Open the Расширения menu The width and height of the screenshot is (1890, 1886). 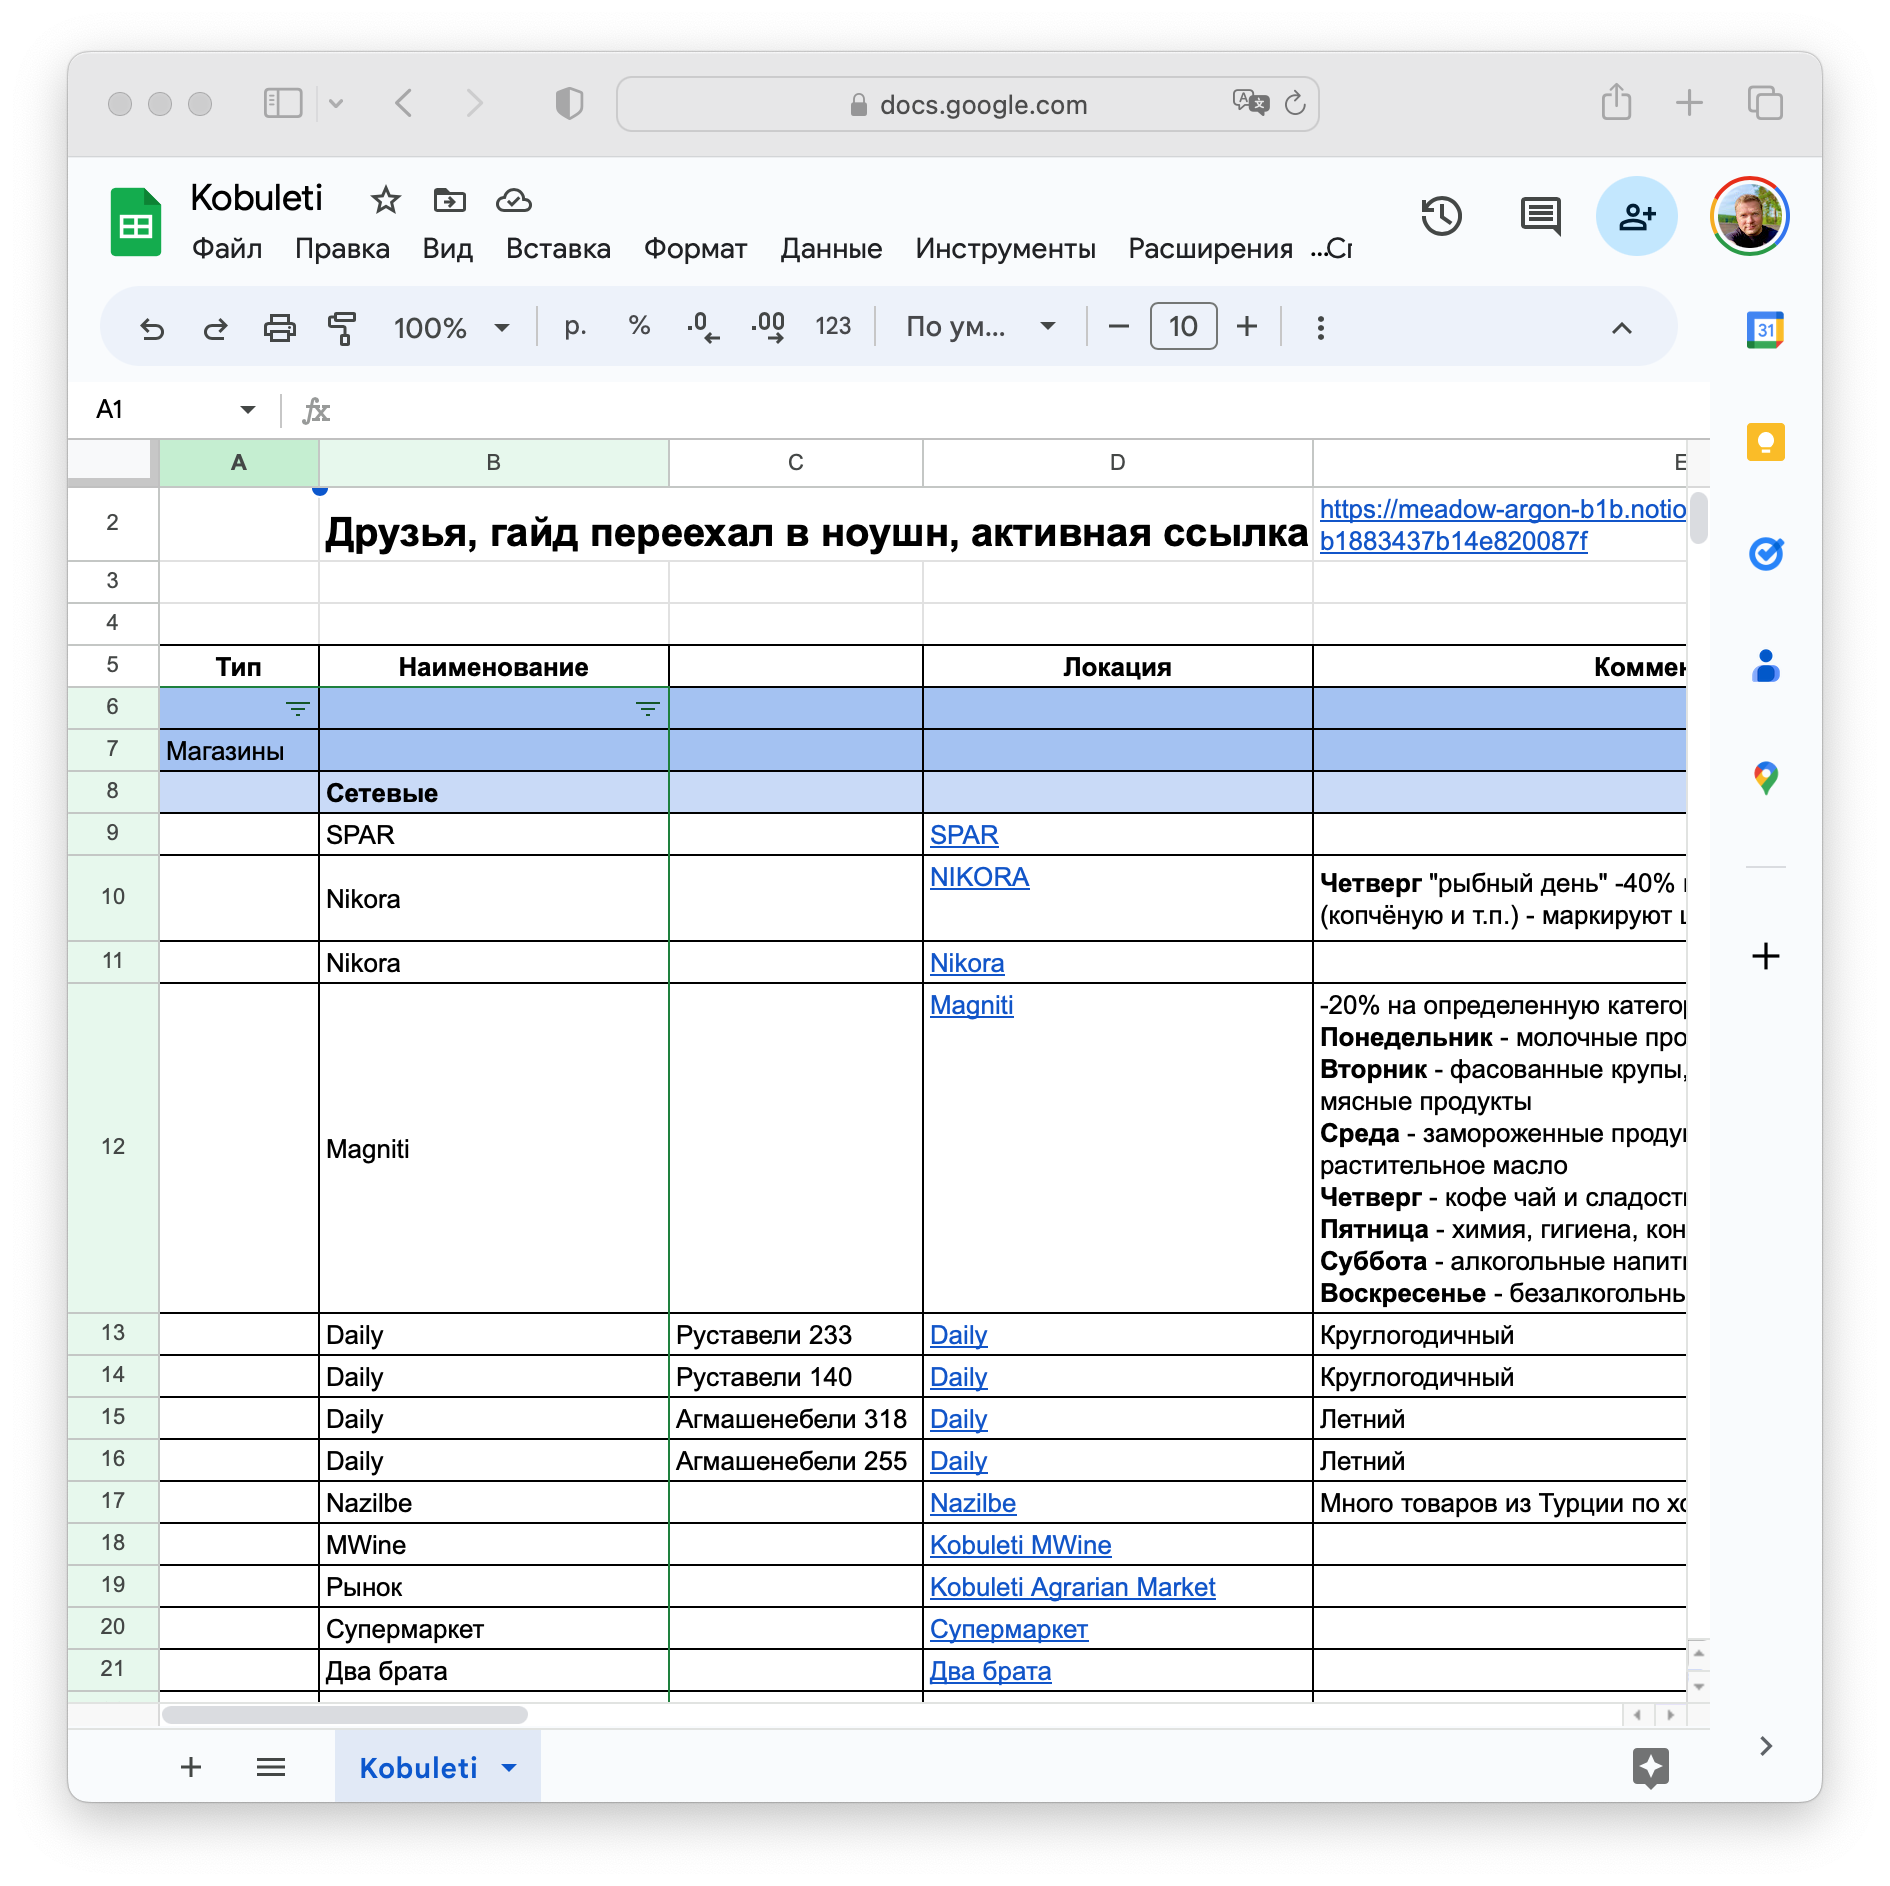coord(1210,248)
